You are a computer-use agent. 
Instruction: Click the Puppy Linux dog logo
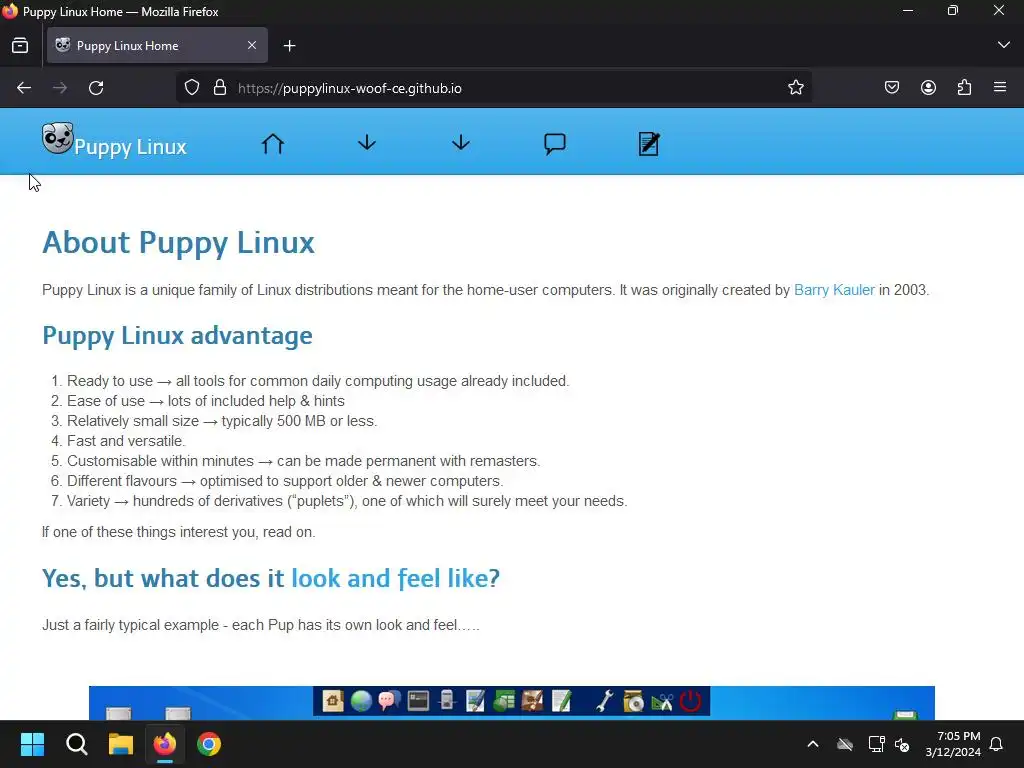[x=57, y=138]
